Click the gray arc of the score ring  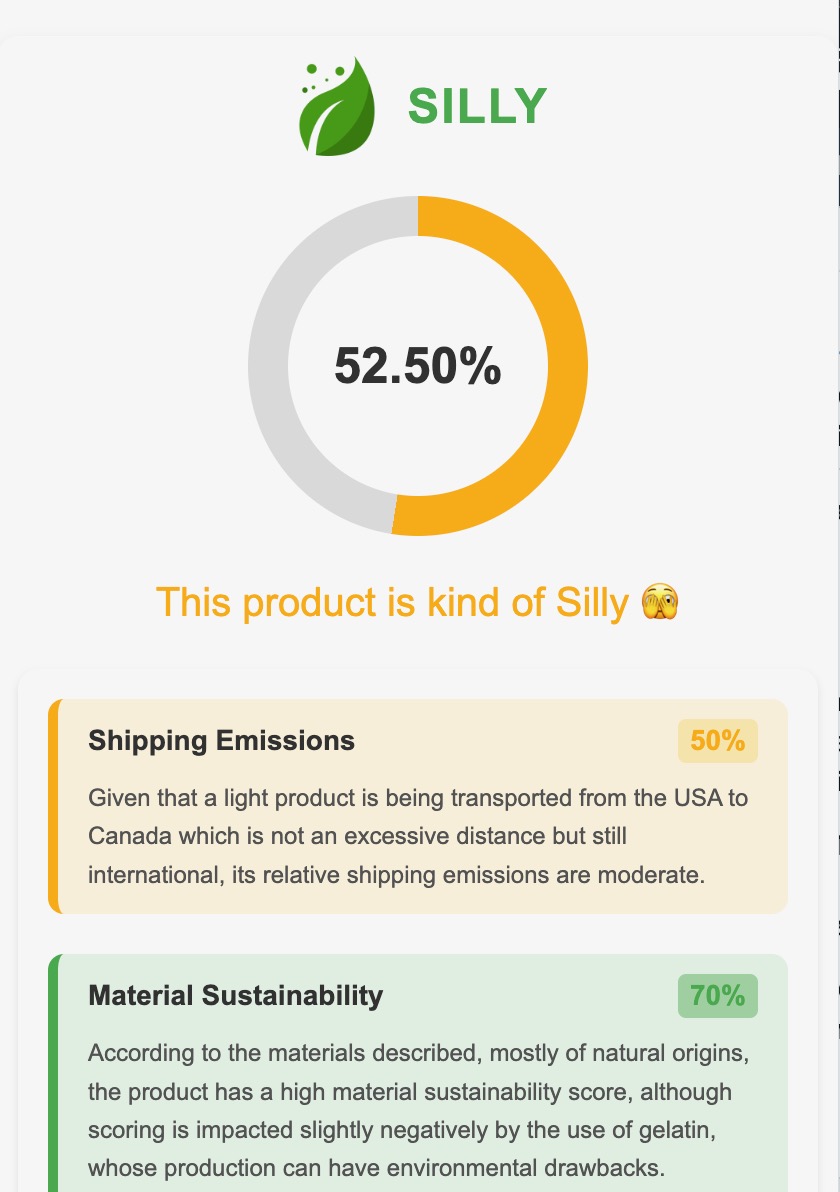tap(270, 365)
